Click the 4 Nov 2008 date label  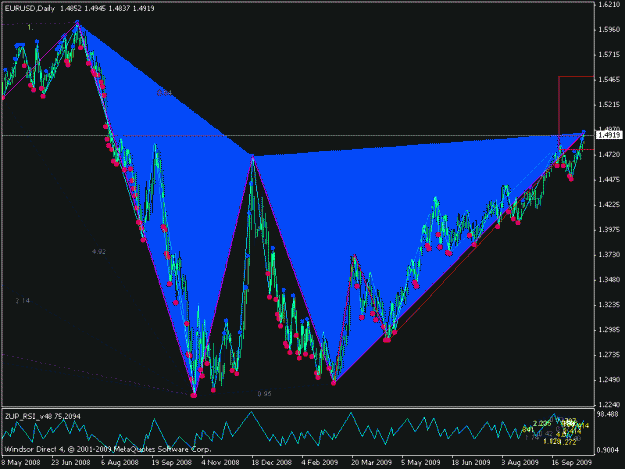[x=220, y=463]
